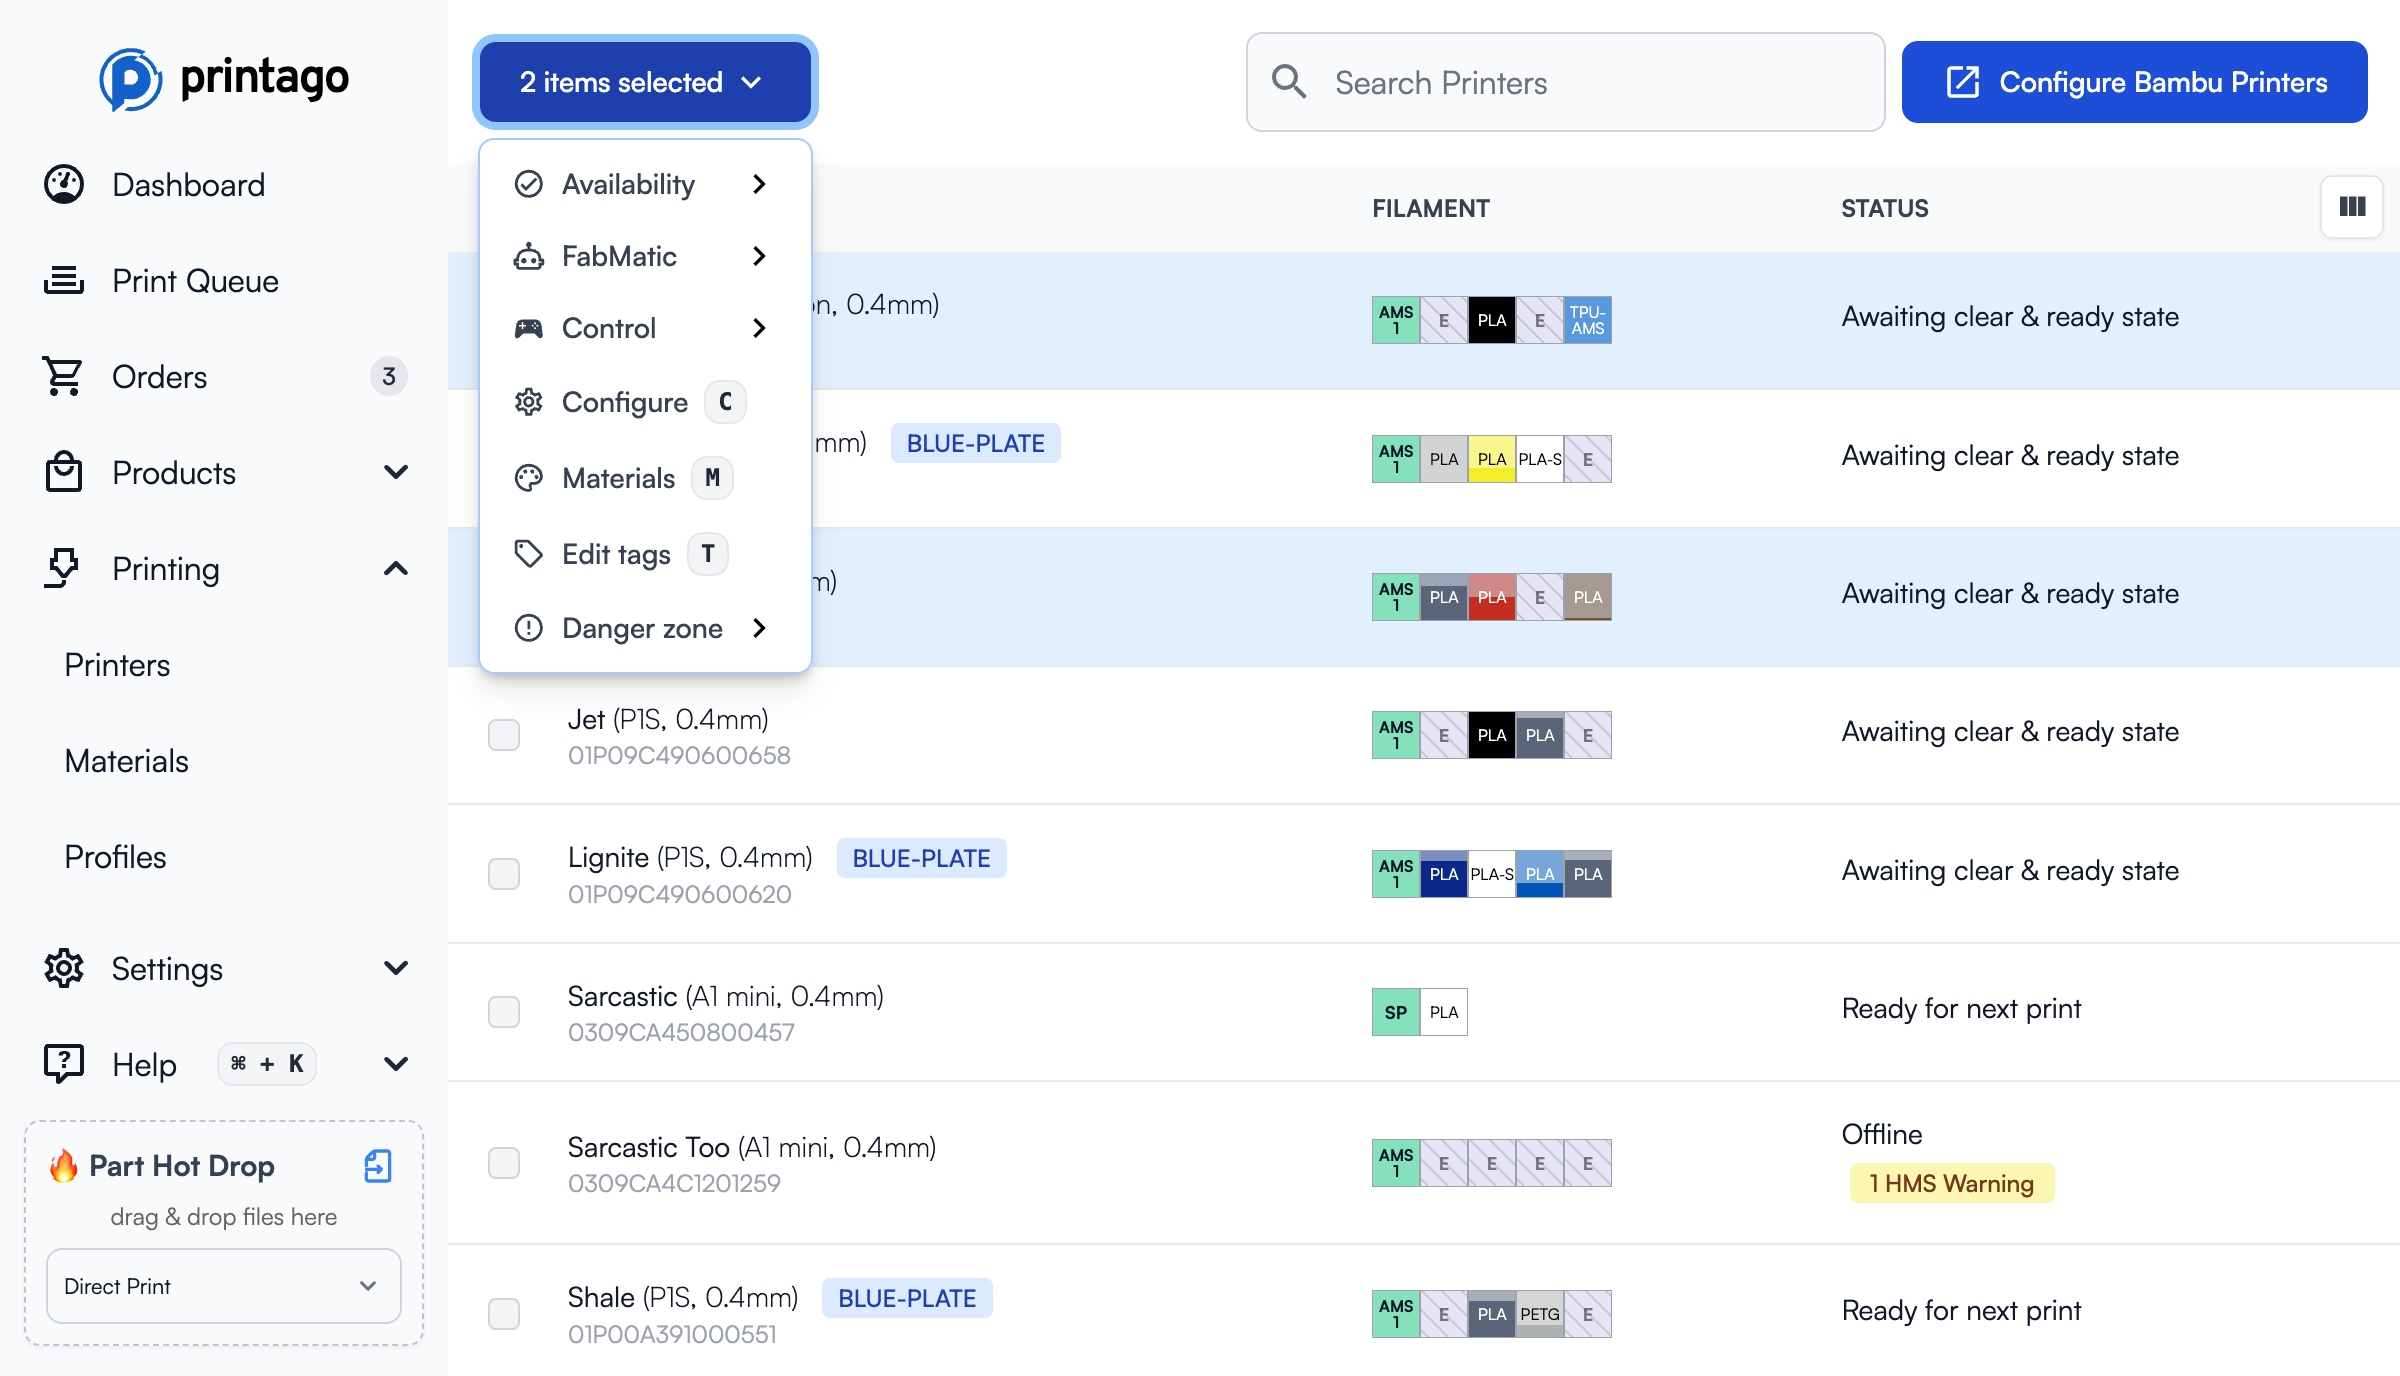
Task: Select the Print Queue sidebar icon
Action: [x=63, y=280]
